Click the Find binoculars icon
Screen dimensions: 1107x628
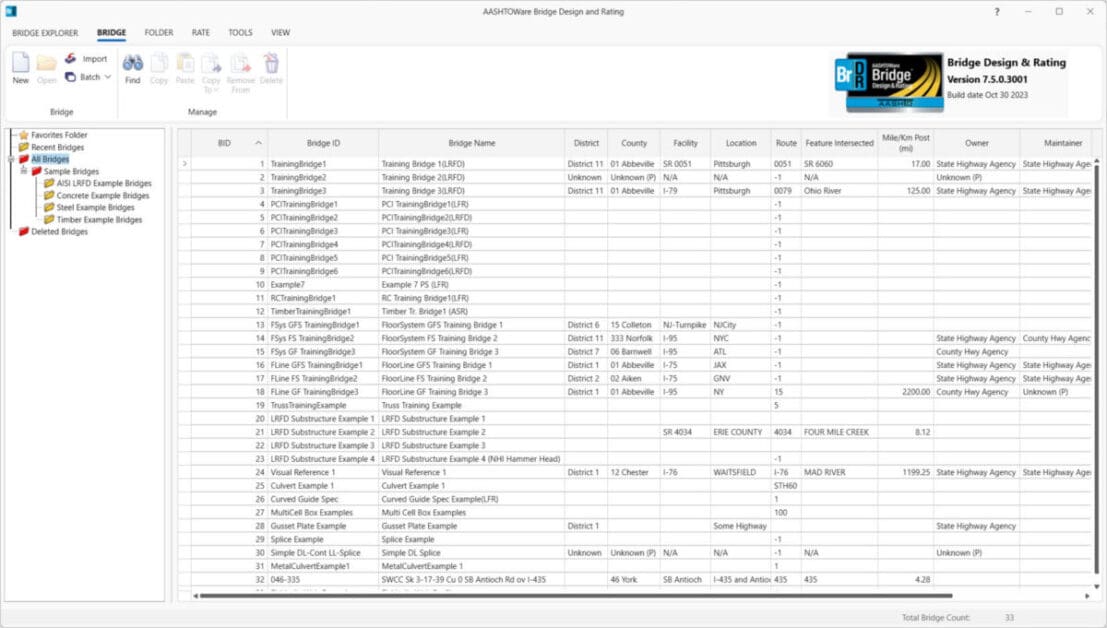click(x=133, y=63)
